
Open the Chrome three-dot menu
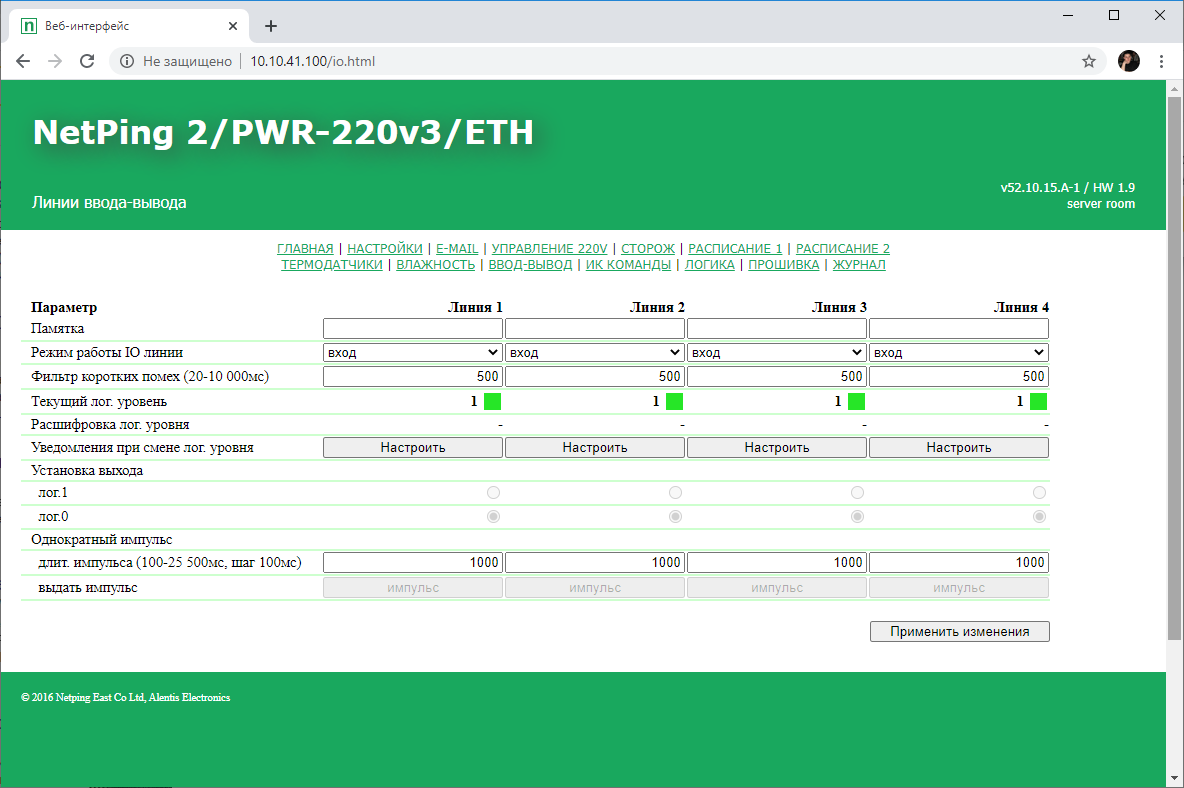[x=1161, y=61]
